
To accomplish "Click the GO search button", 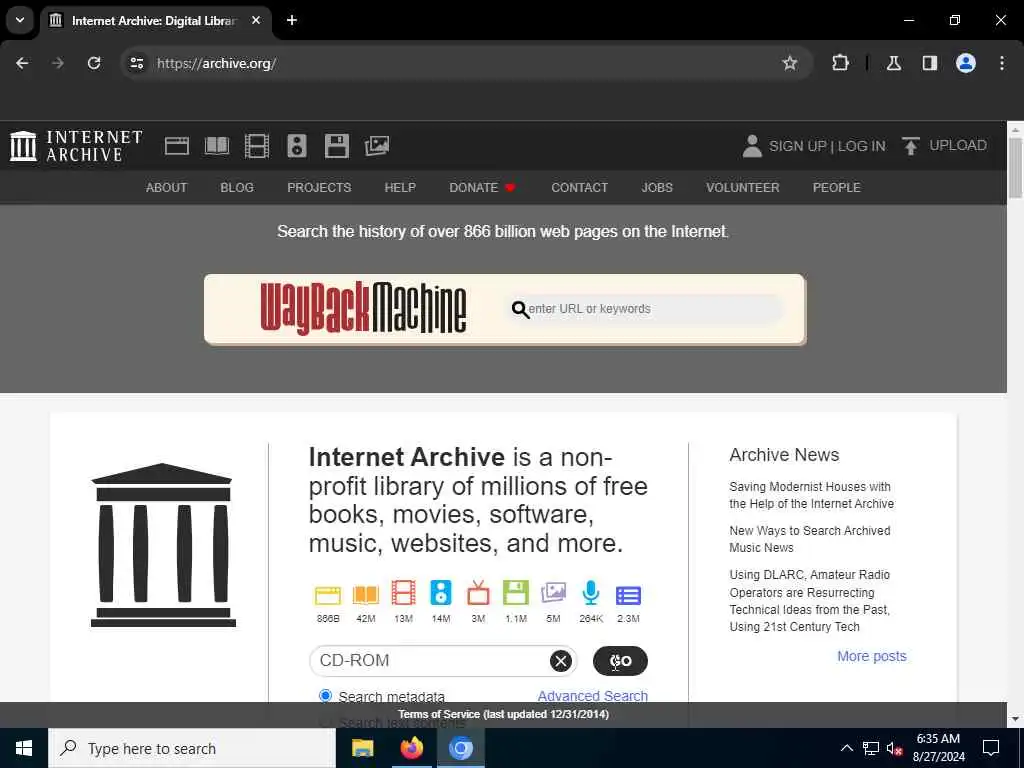I will coord(620,661).
